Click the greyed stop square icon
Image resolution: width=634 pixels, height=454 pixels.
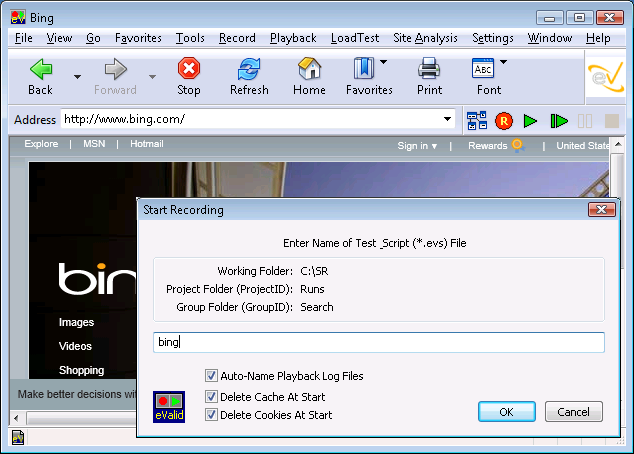612,121
